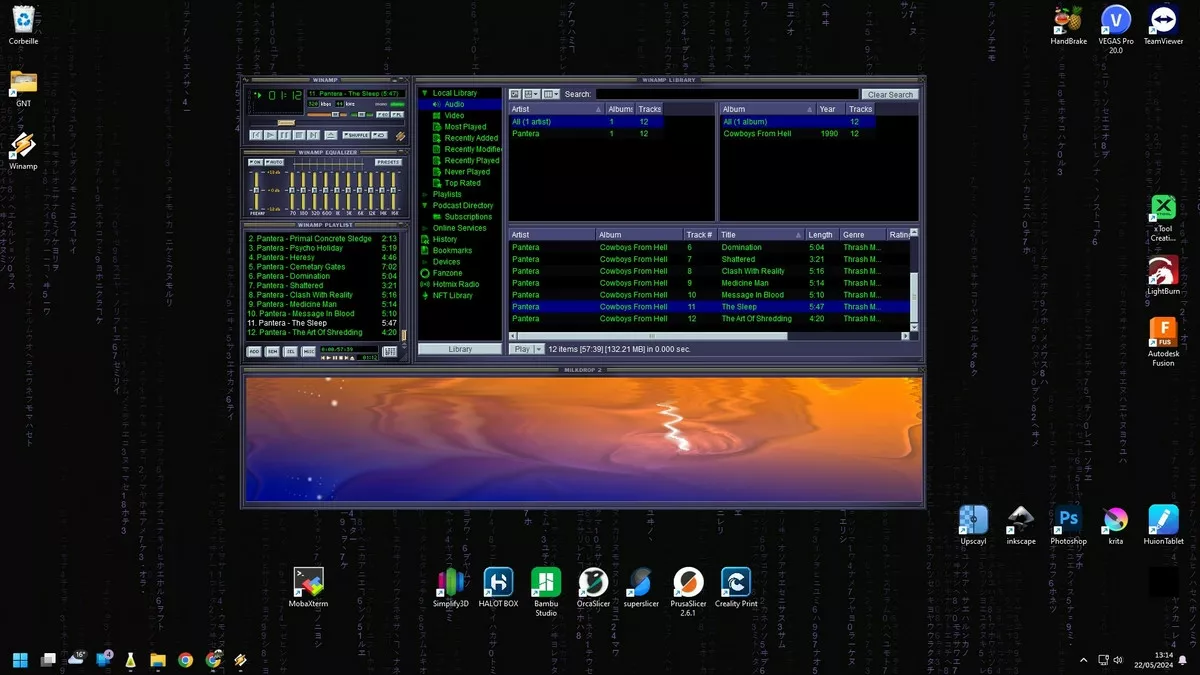Toggle Shuffle playback mode

pyautogui.click(x=355, y=135)
